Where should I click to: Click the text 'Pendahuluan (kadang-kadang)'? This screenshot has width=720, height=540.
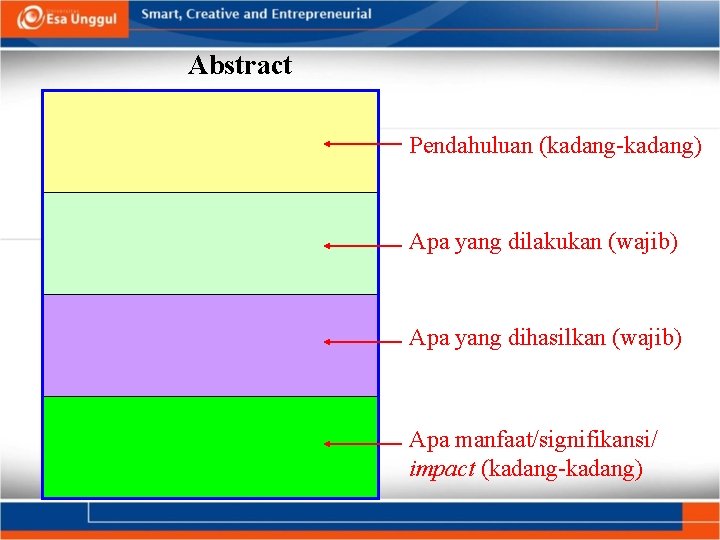(x=556, y=146)
